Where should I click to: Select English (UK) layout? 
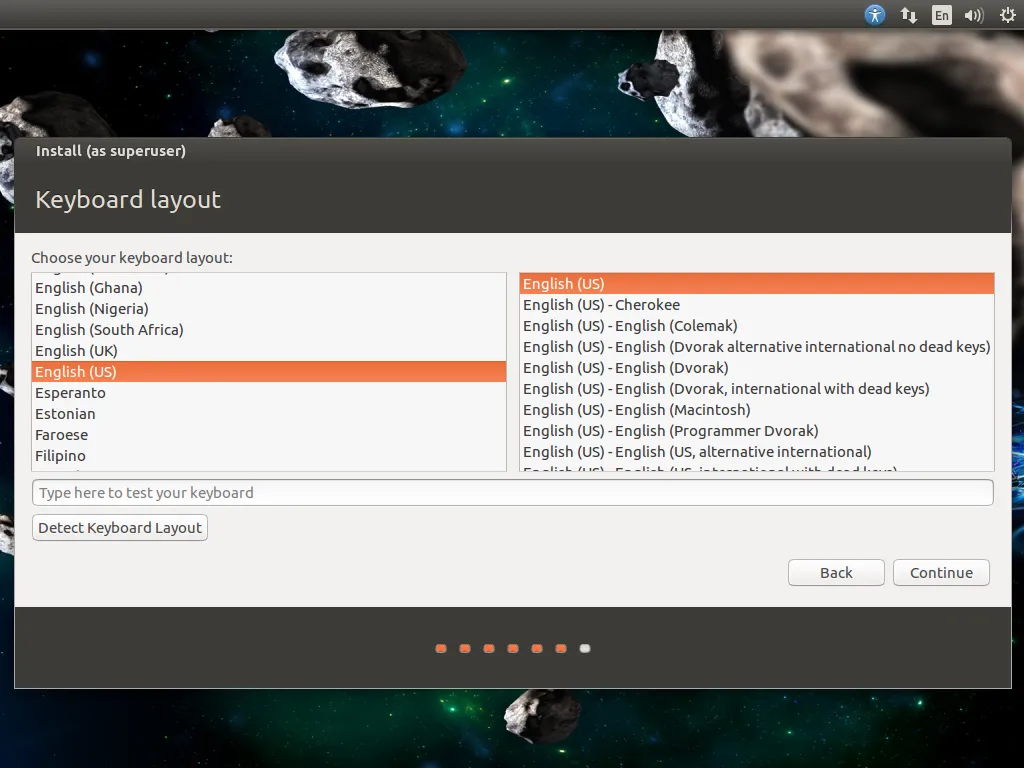[x=76, y=351]
